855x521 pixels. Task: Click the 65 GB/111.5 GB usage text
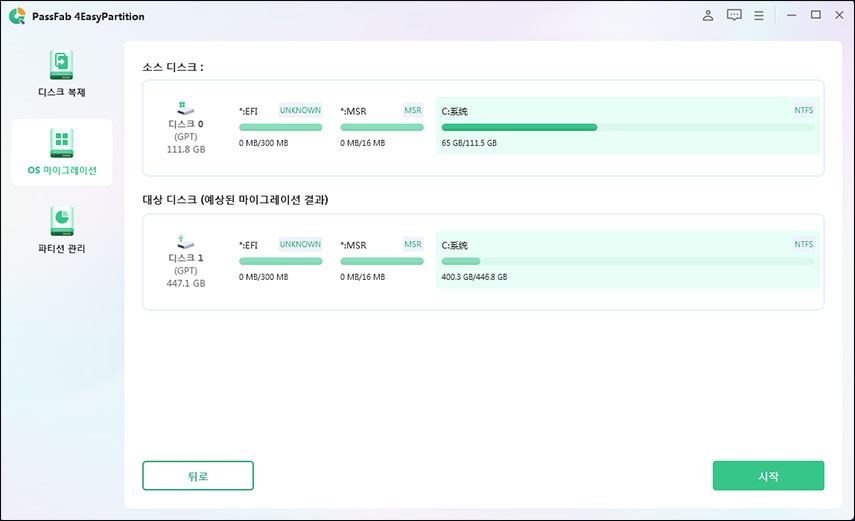[469, 143]
